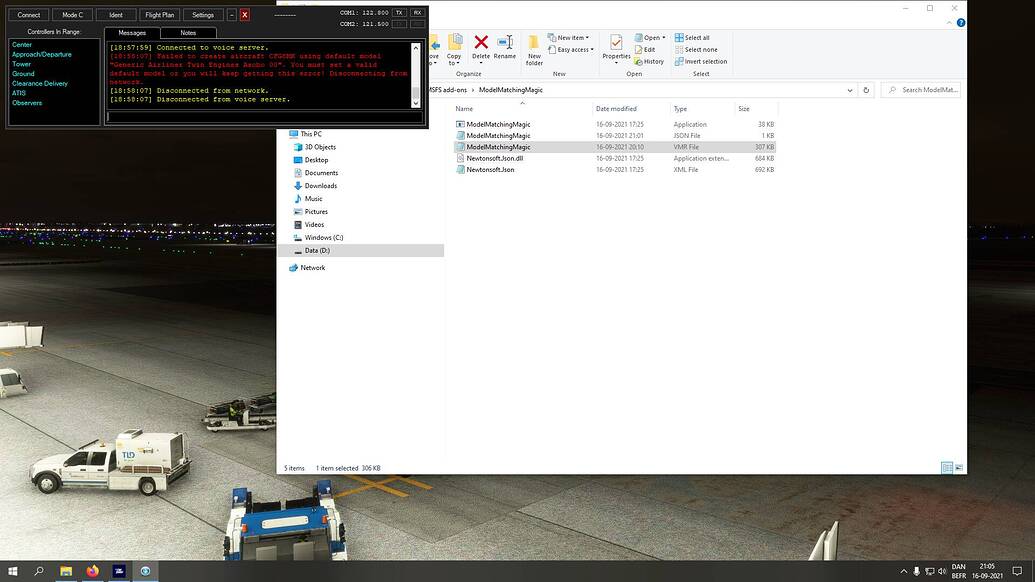Open the Easy access dropdown
The height and width of the screenshot is (582, 1035).
point(576,49)
